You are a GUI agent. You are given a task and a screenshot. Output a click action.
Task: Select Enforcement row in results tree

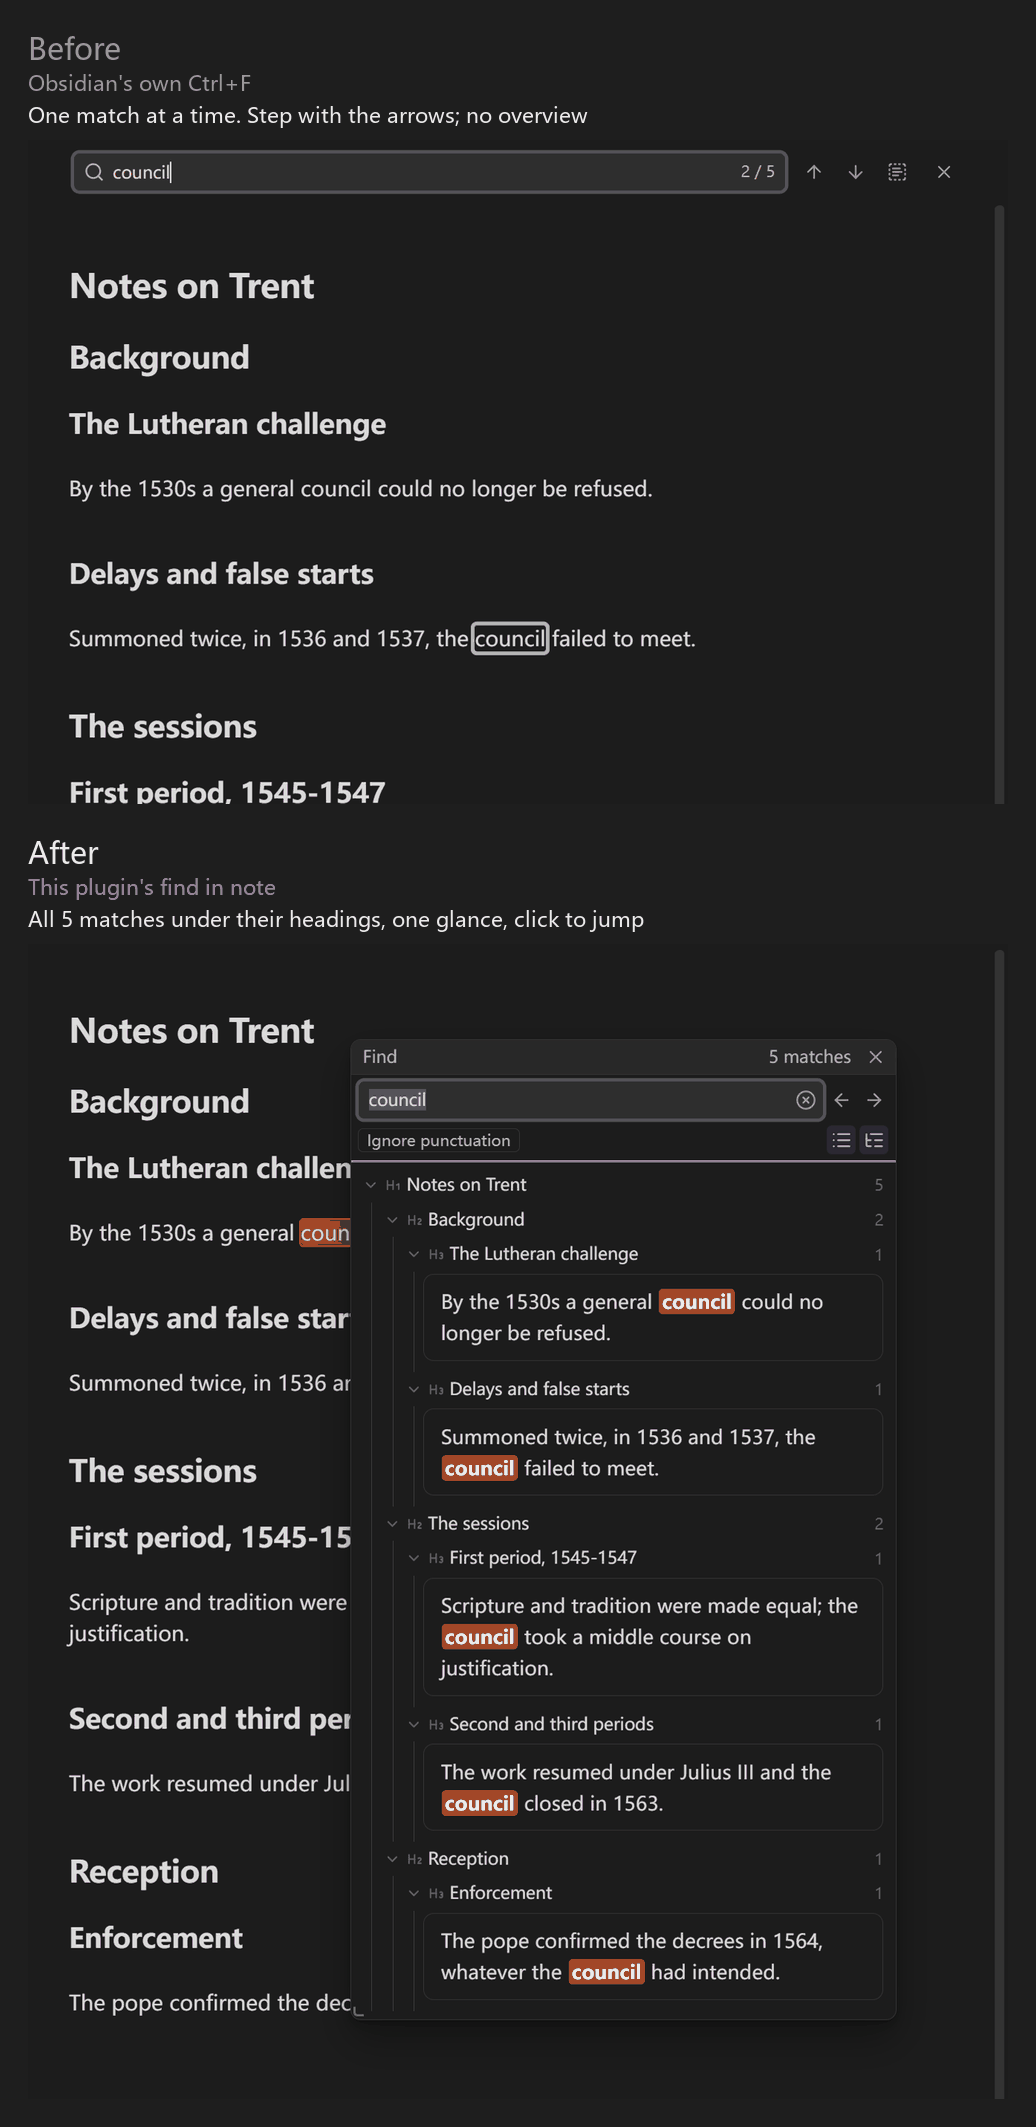[645, 1893]
